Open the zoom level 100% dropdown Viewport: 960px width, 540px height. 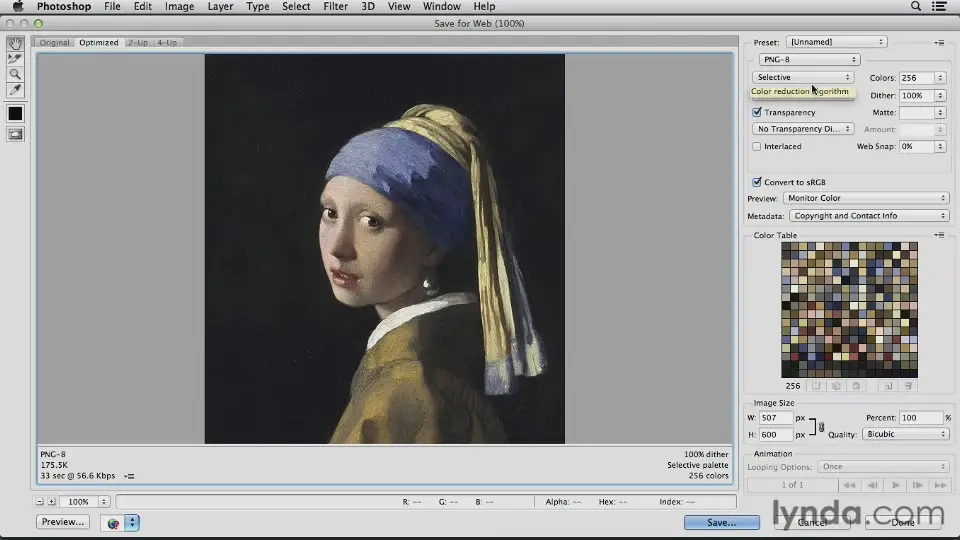(103, 501)
